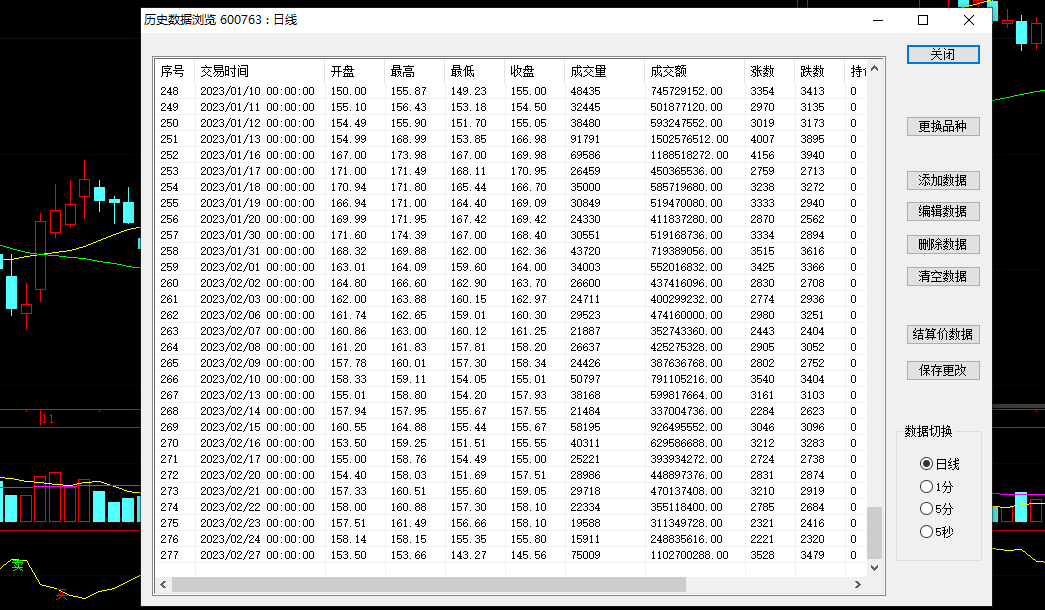Click amount cell 1102700288.00
This screenshot has height=610, width=1045.
pyautogui.click(x=689, y=555)
